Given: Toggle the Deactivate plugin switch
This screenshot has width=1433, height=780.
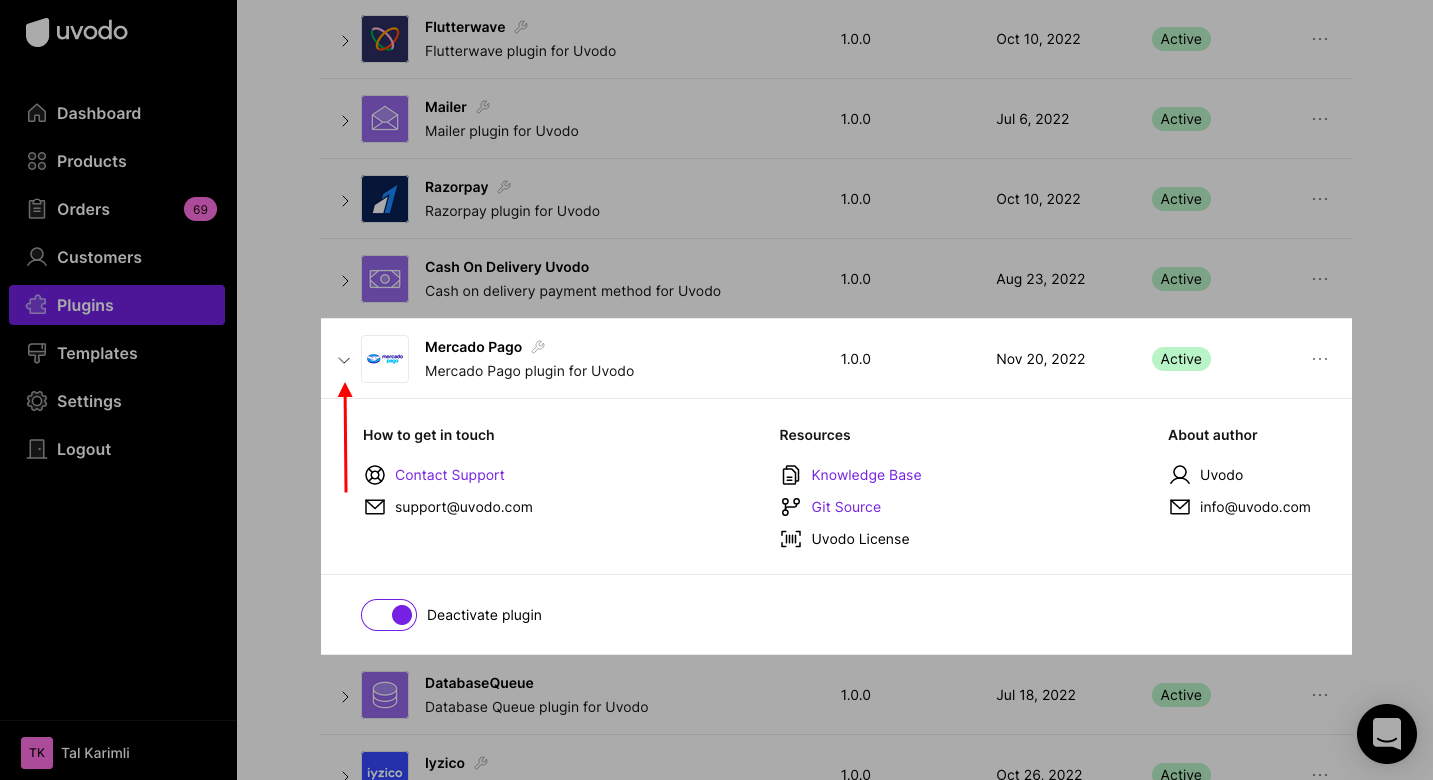Looking at the screenshot, I should [389, 615].
